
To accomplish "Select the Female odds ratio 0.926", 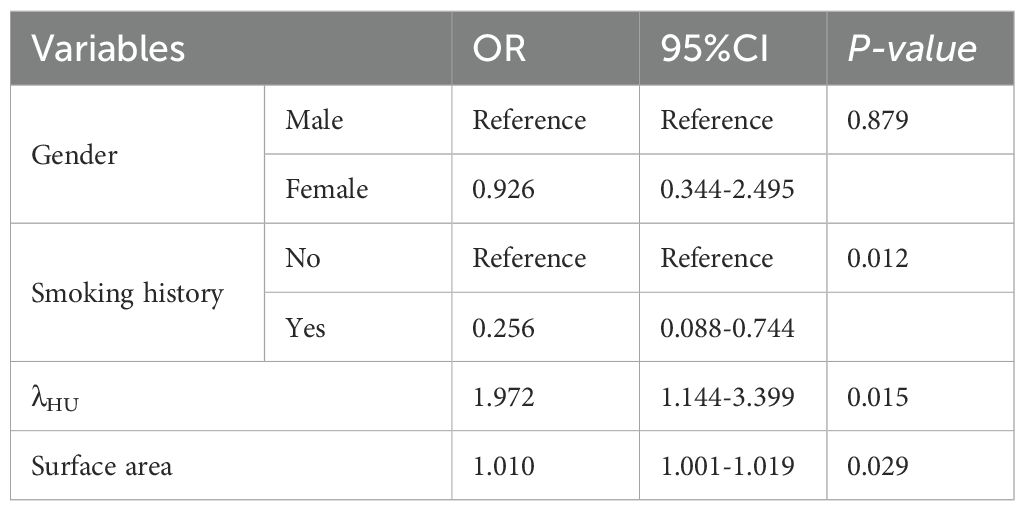I will tap(505, 189).
